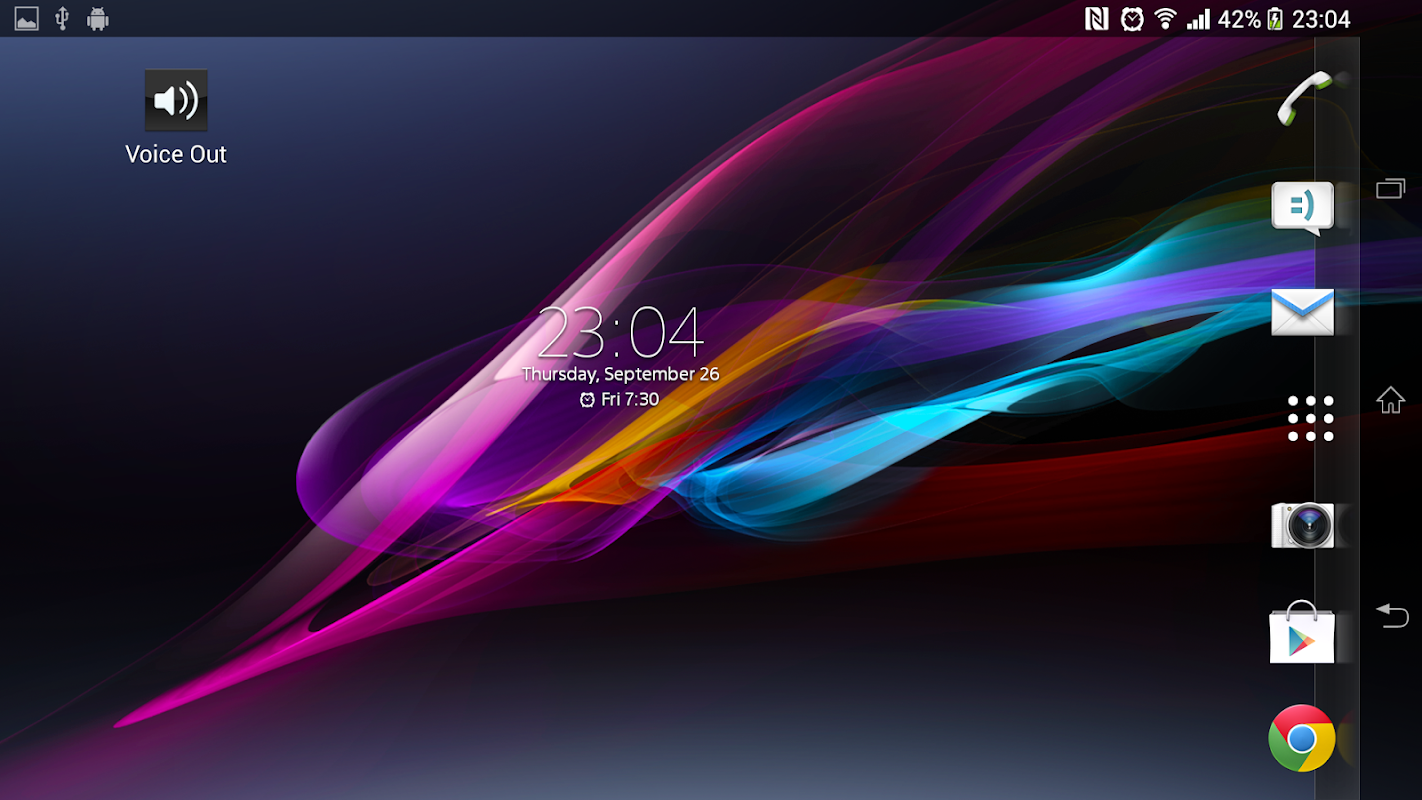1422x800 pixels.
Task: Open the Voice Out app shortcut
Action: point(176,117)
